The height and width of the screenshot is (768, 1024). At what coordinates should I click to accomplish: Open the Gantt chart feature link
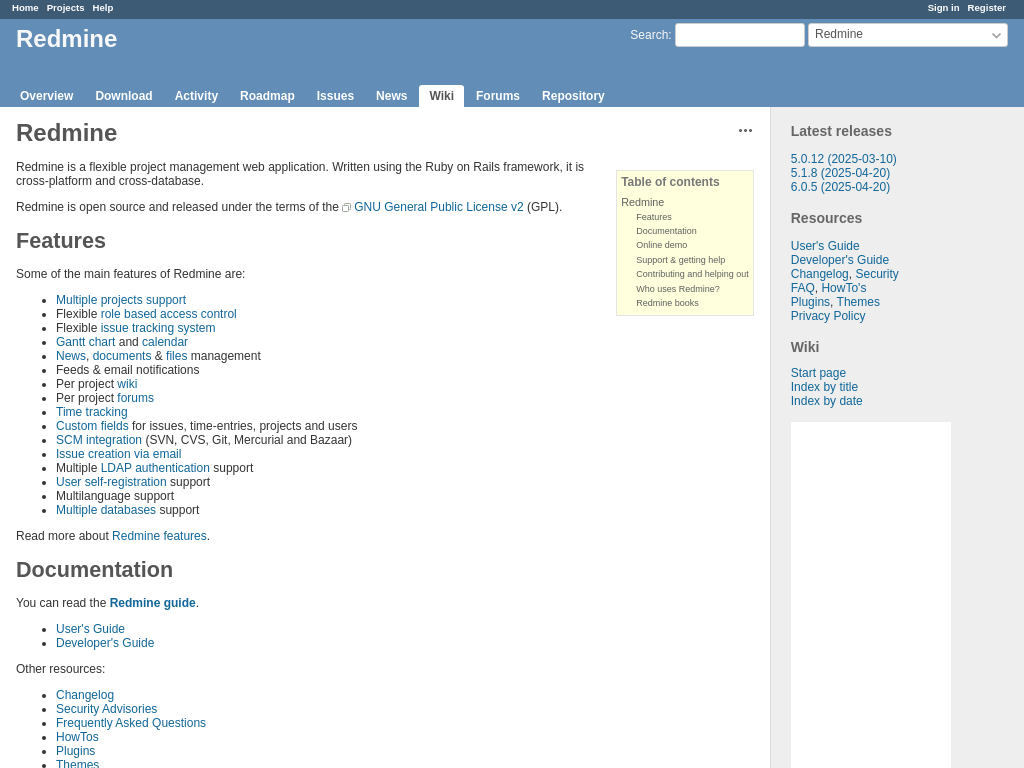[85, 342]
